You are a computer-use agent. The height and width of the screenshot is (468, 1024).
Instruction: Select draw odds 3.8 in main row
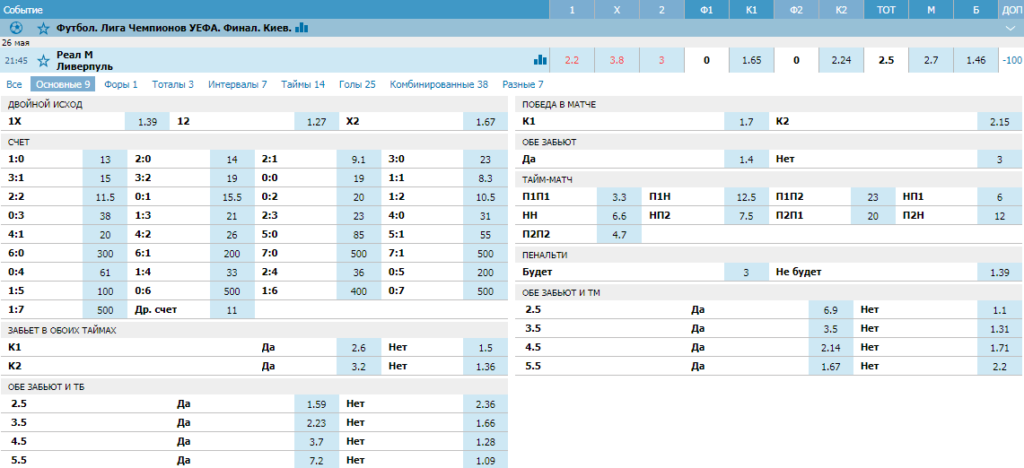pyautogui.click(x=617, y=60)
